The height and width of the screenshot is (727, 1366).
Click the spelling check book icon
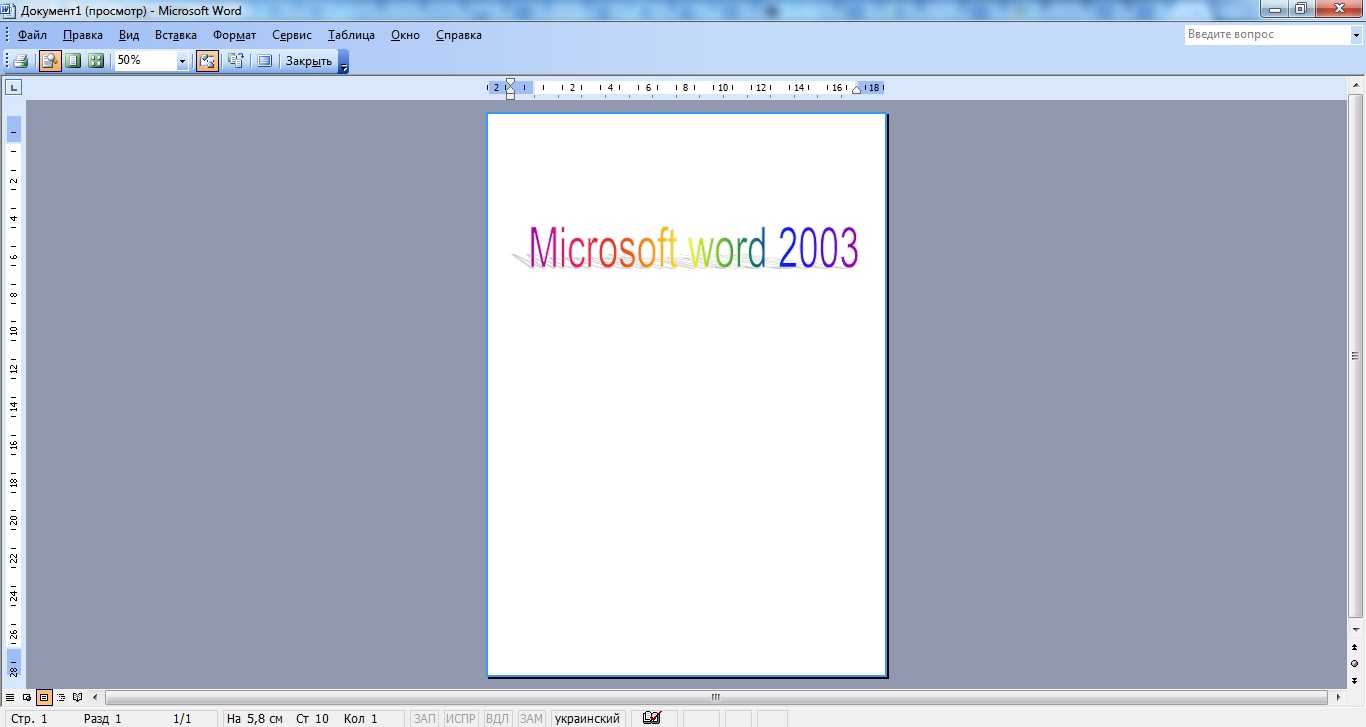point(652,718)
